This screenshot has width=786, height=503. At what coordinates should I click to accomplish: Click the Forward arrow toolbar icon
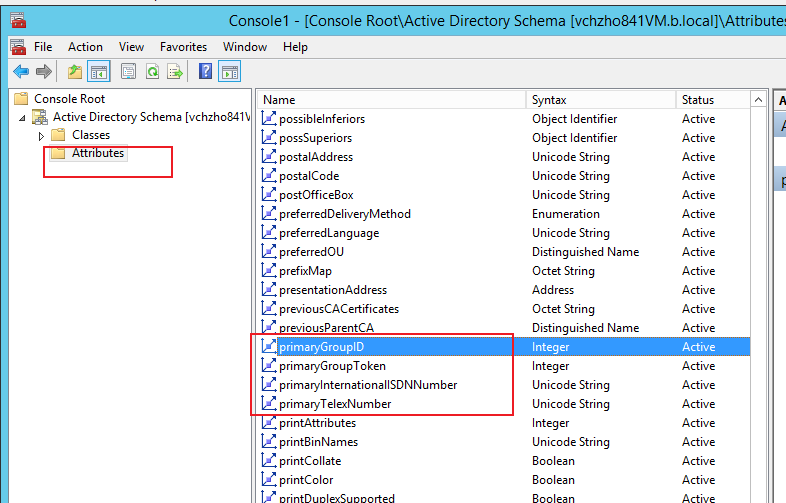(x=44, y=72)
